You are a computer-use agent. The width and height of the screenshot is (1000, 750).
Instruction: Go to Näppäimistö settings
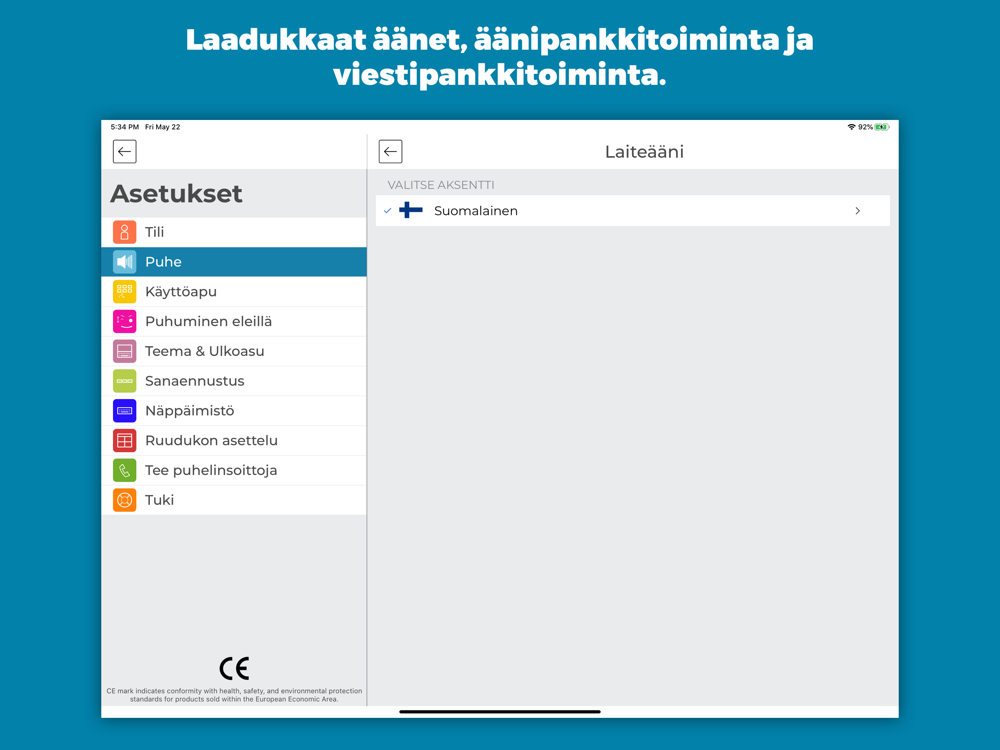tap(234, 411)
